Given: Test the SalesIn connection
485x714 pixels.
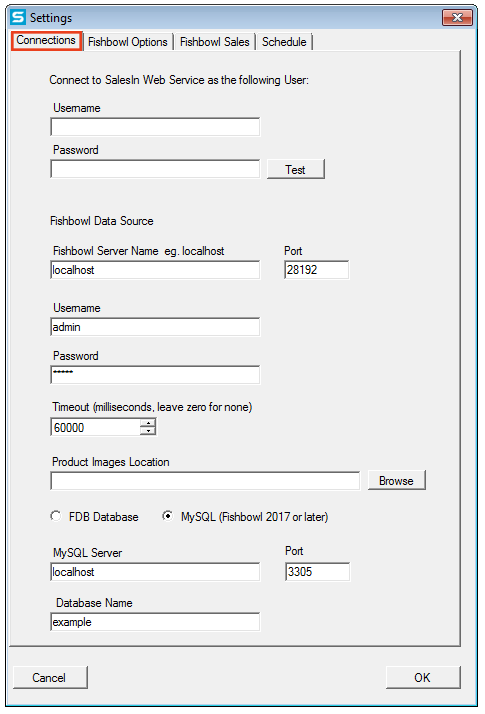Looking at the screenshot, I should point(296,169).
